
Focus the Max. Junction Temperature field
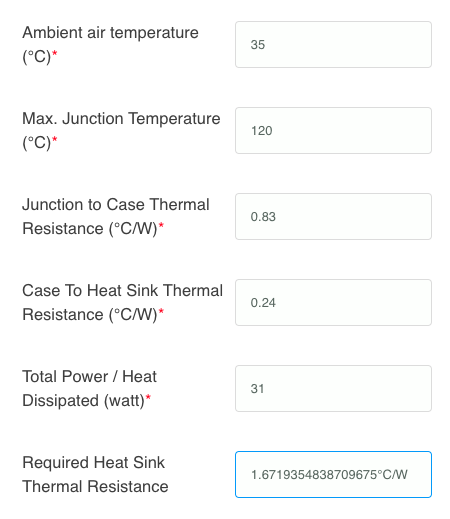[x=333, y=131]
